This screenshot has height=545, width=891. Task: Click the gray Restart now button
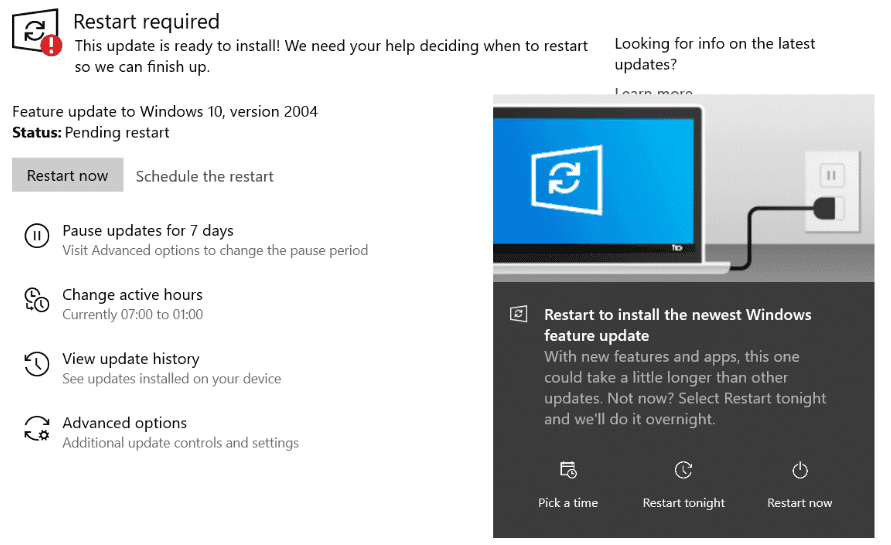[68, 175]
